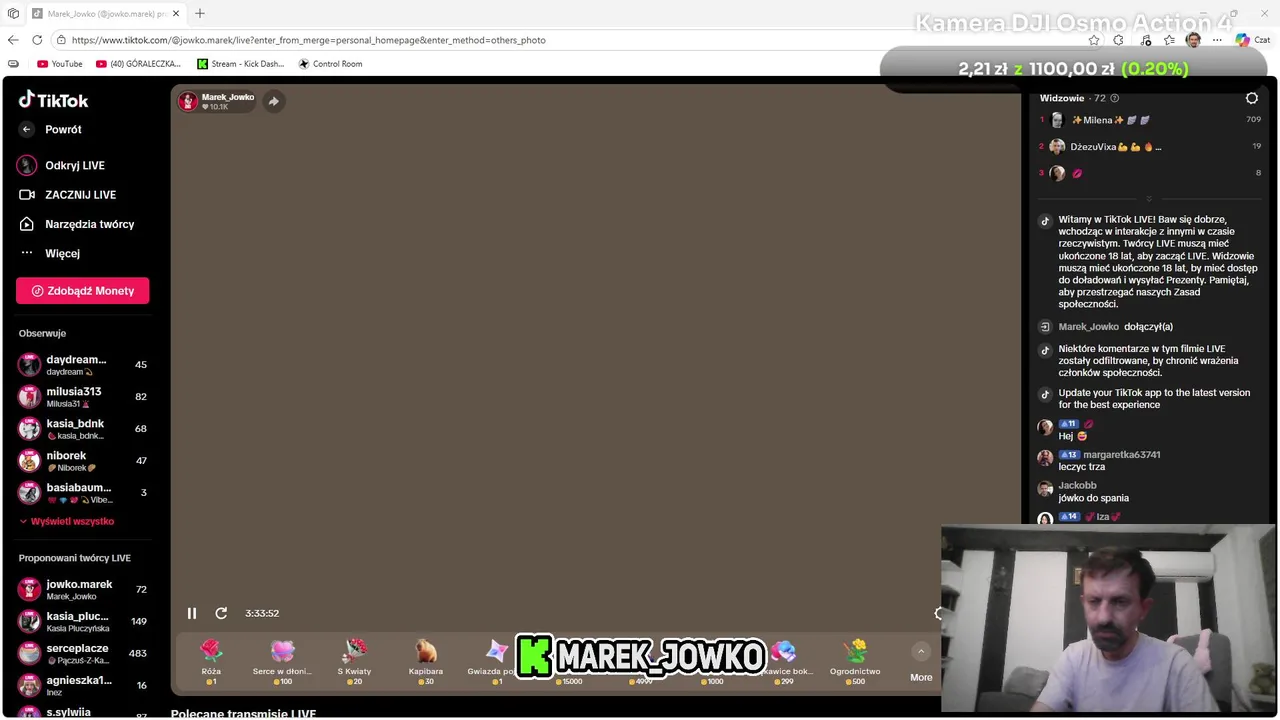Viewport: 1280px width, 720px height.
Task: Open a new browser tab
Action: click(x=200, y=14)
